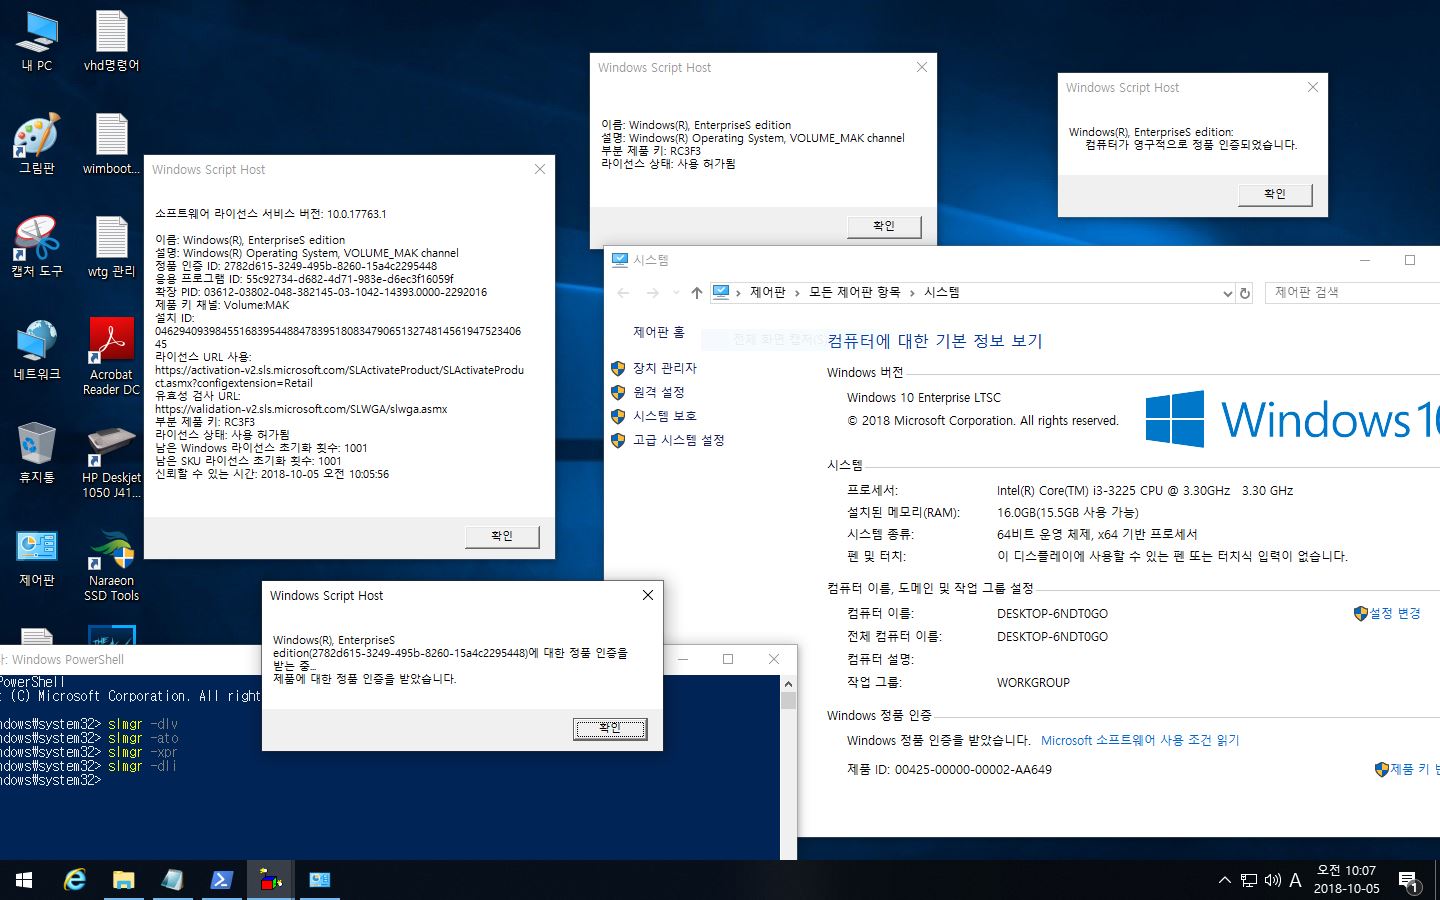Go up one level in system window
The height and width of the screenshot is (900, 1440).
pos(697,293)
